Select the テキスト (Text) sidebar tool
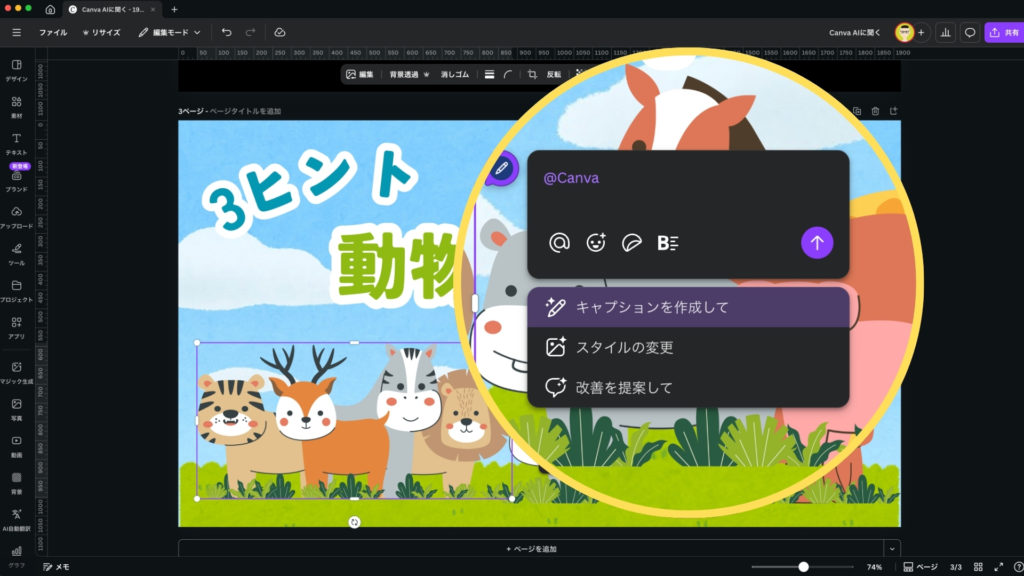Image resolution: width=1024 pixels, height=576 pixels. (16, 143)
